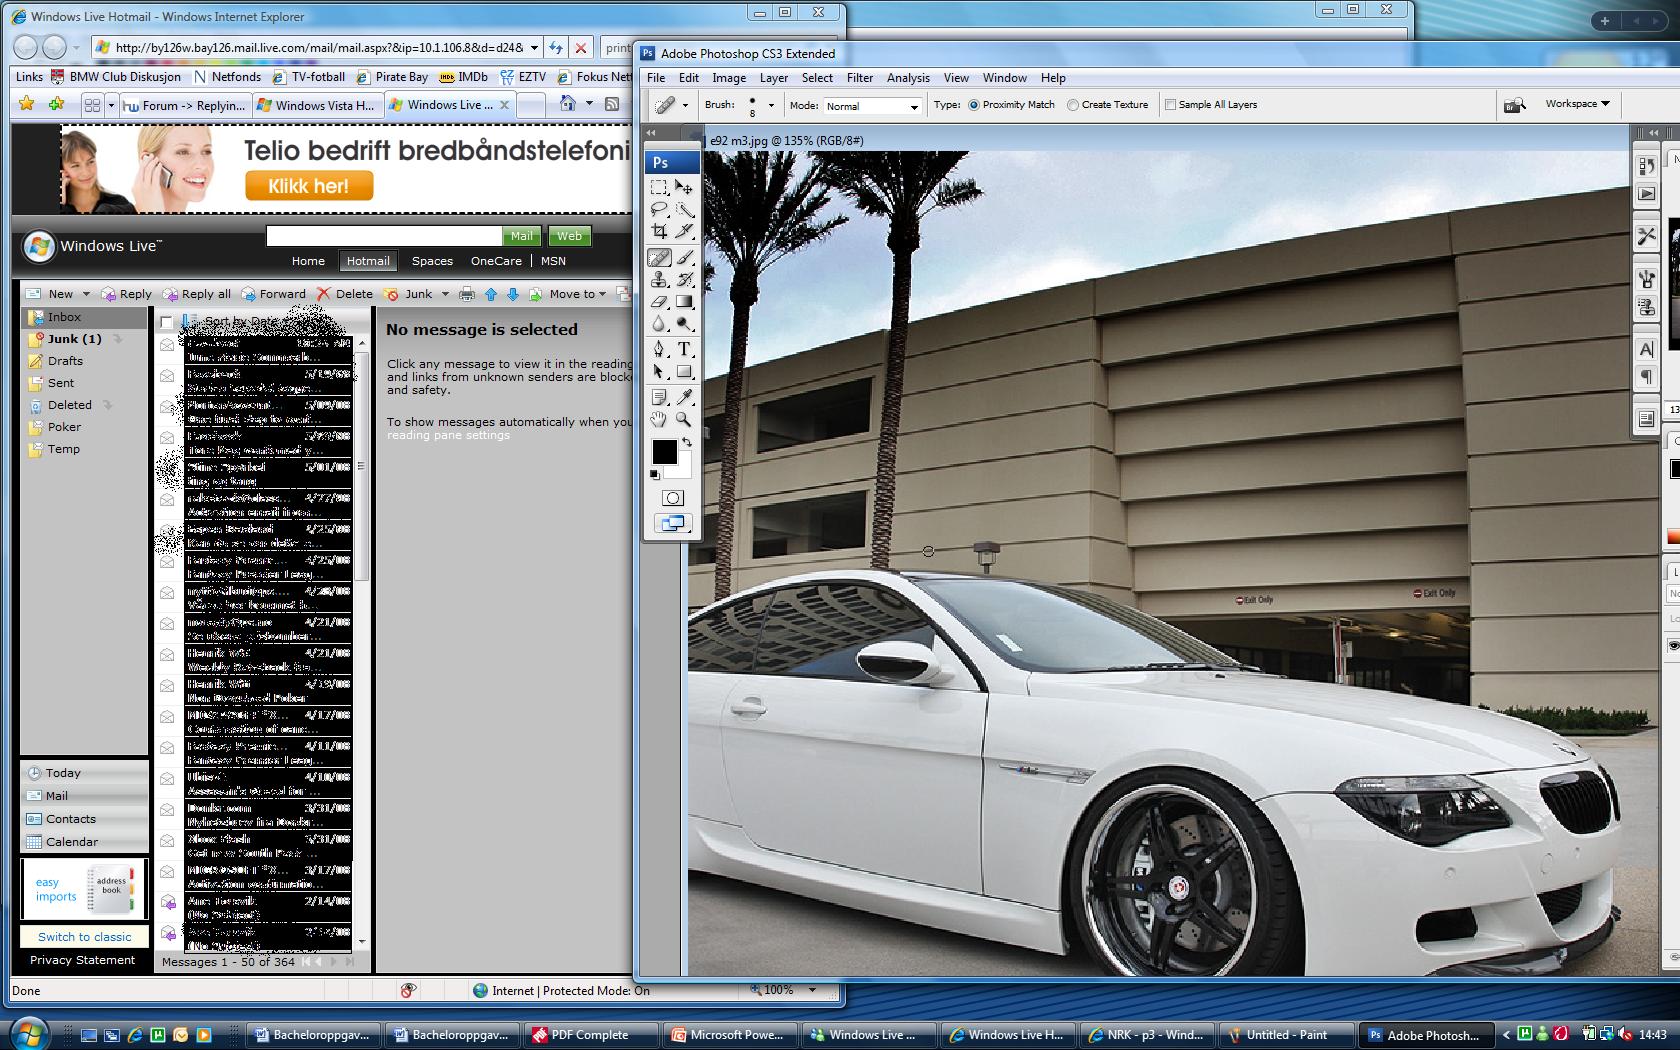Open the Actions panel icon
This screenshot has height=1050, width=1680.
1646,194
